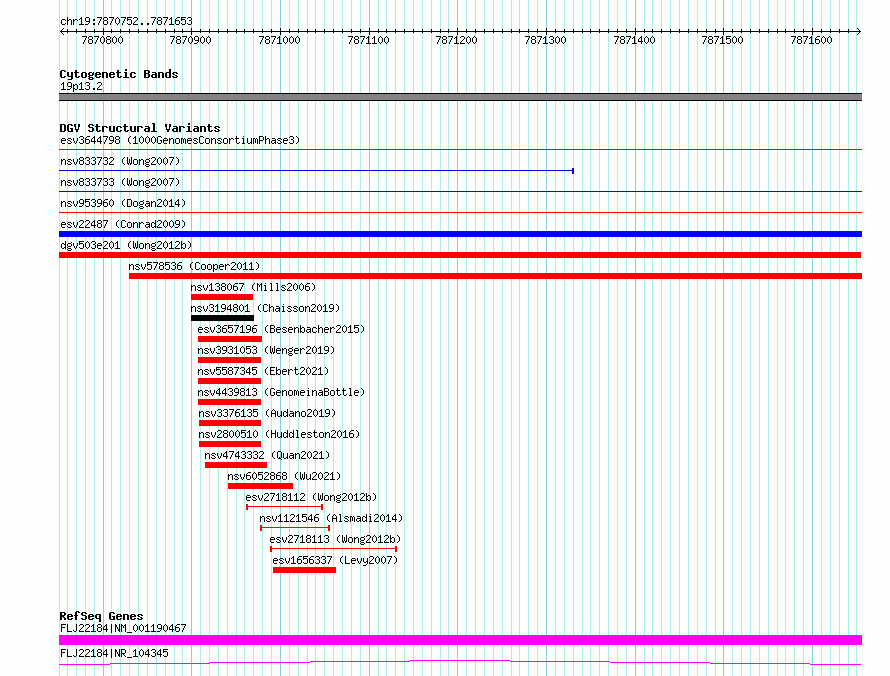
Task: Select the nsv6052868 red variant bar
Action: click(x=260, y=486)
